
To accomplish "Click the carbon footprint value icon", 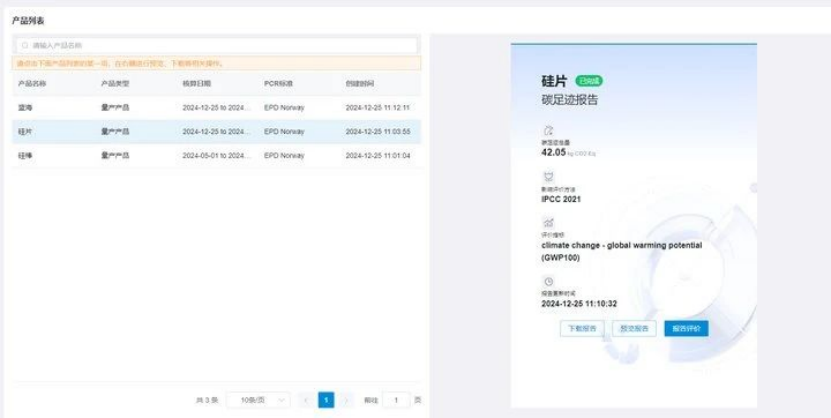I will 547,130.
